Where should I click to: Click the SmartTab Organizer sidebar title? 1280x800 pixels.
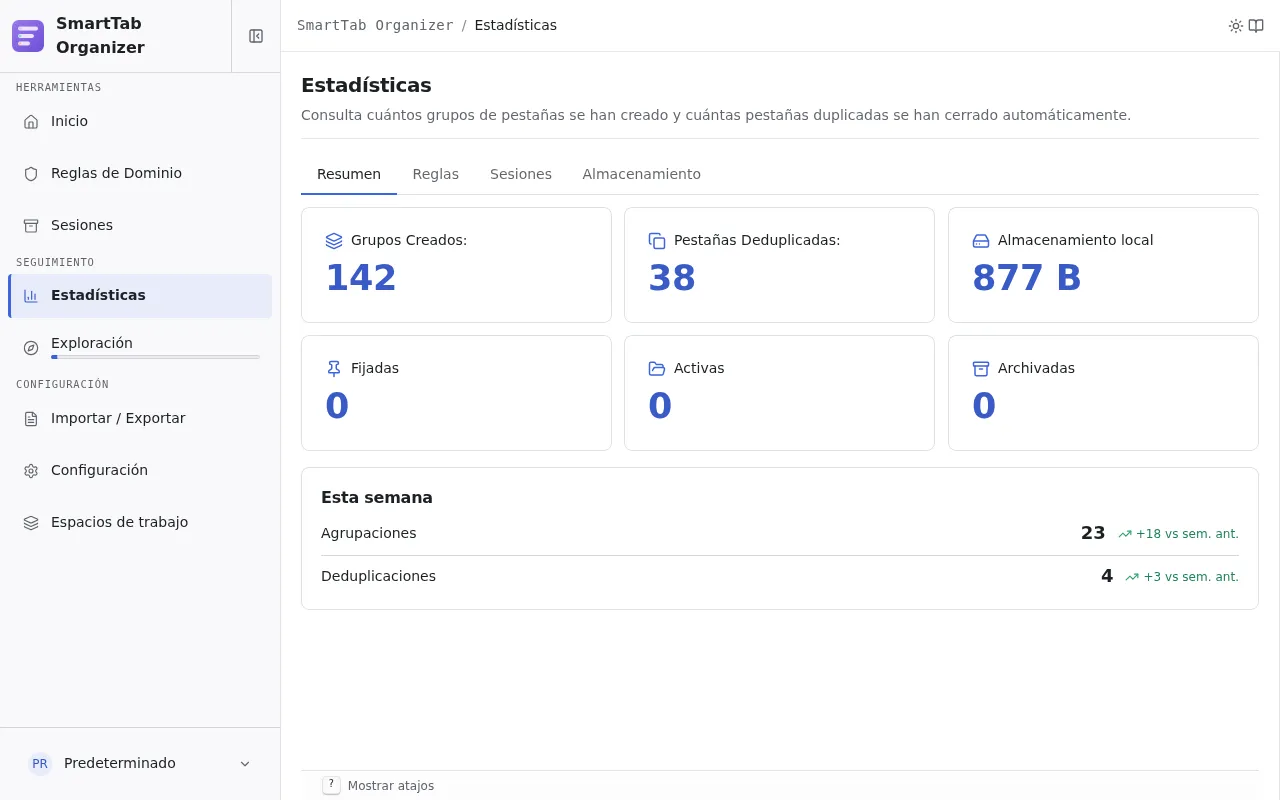pos(100,36)
